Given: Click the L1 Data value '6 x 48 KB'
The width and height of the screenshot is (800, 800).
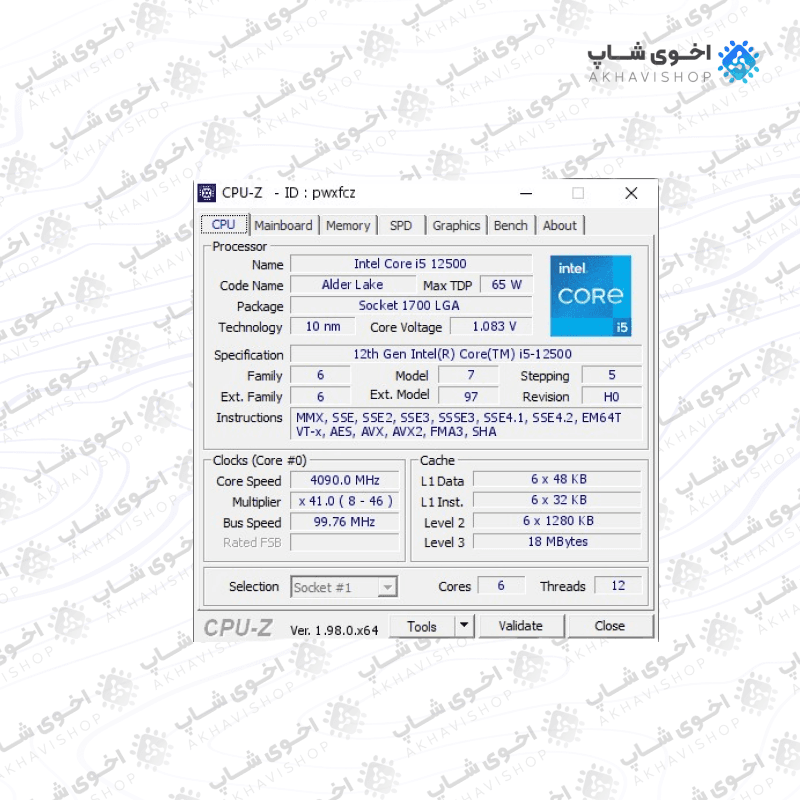Looking at the screenshot, I should (x=557, y=479).
